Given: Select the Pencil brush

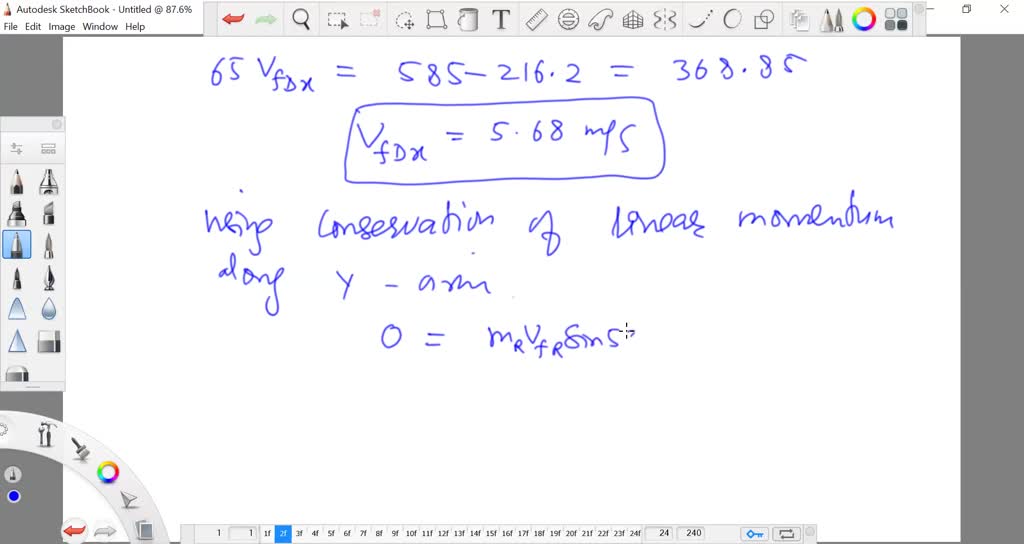Looking at the screenshot, I should point(17,182).
